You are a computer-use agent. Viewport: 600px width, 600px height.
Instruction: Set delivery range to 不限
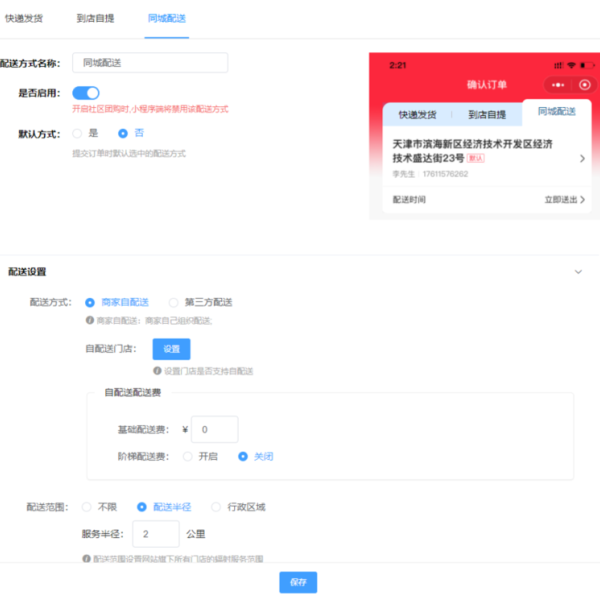[87, 507]
